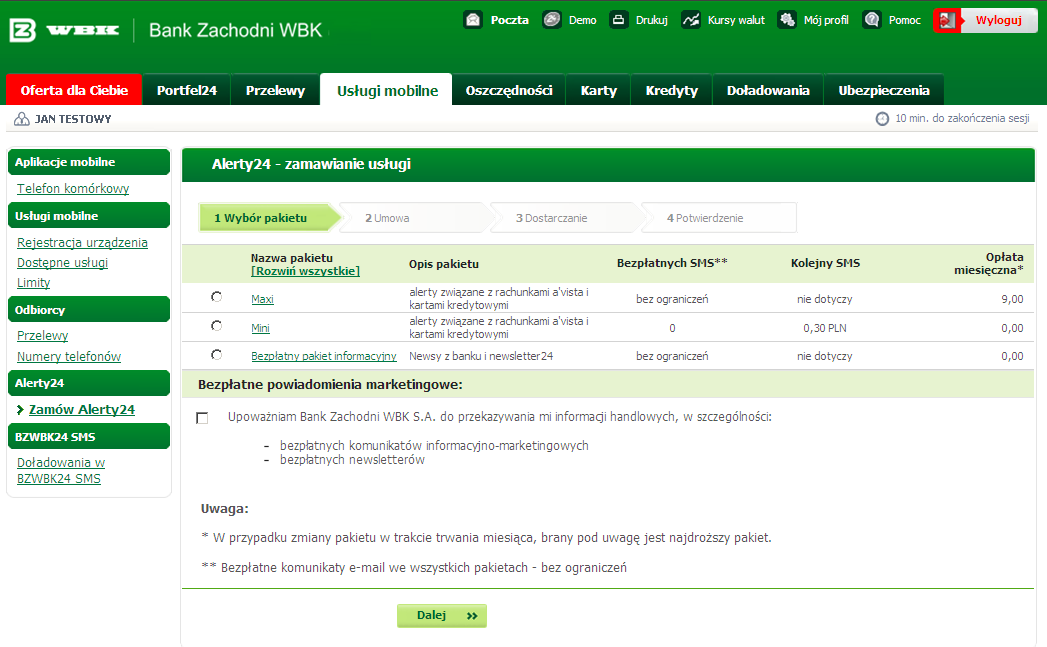Click step 1 Wybór pakietu
The width and height of the screenshot is (1047, 647).
[x=269, y=218]
